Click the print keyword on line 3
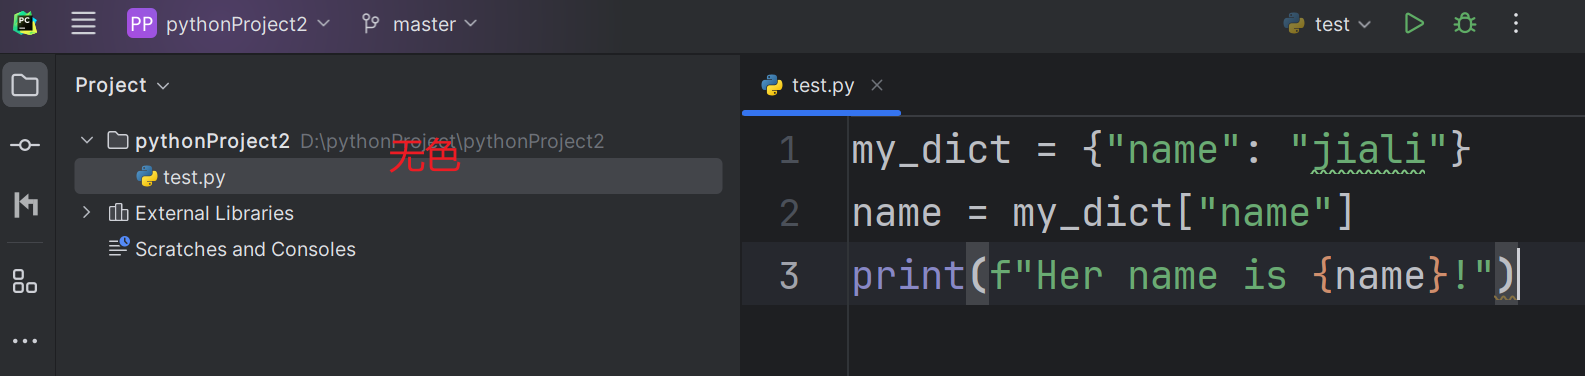 [908, 275]
